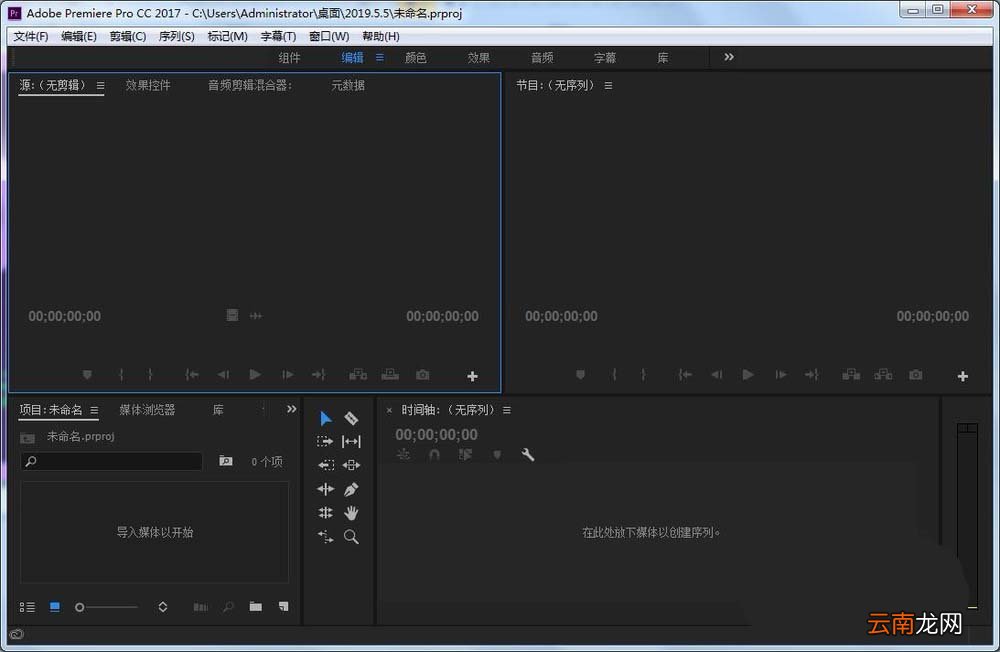Click Lift button in program monitor
1000x652 pixels.
851,374
